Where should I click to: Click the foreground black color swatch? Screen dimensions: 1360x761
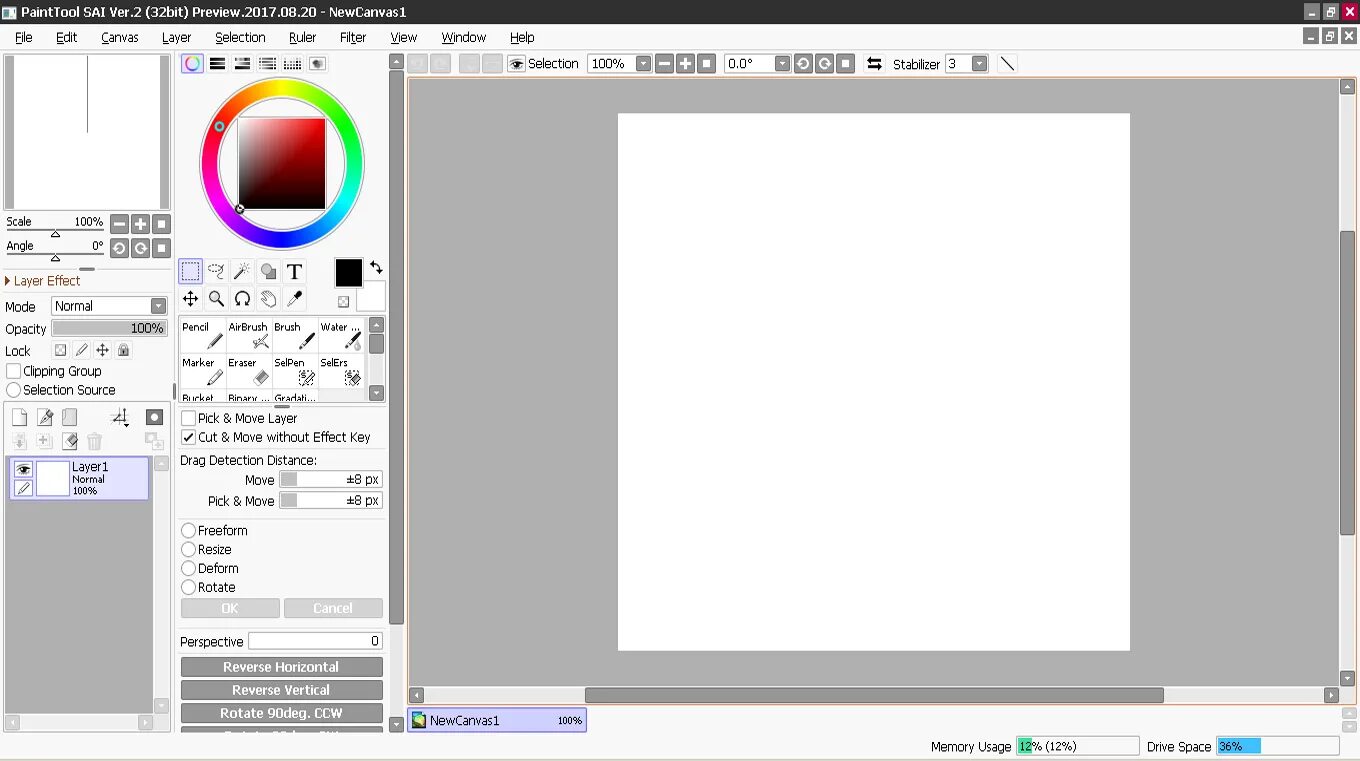tap(348, 273)
